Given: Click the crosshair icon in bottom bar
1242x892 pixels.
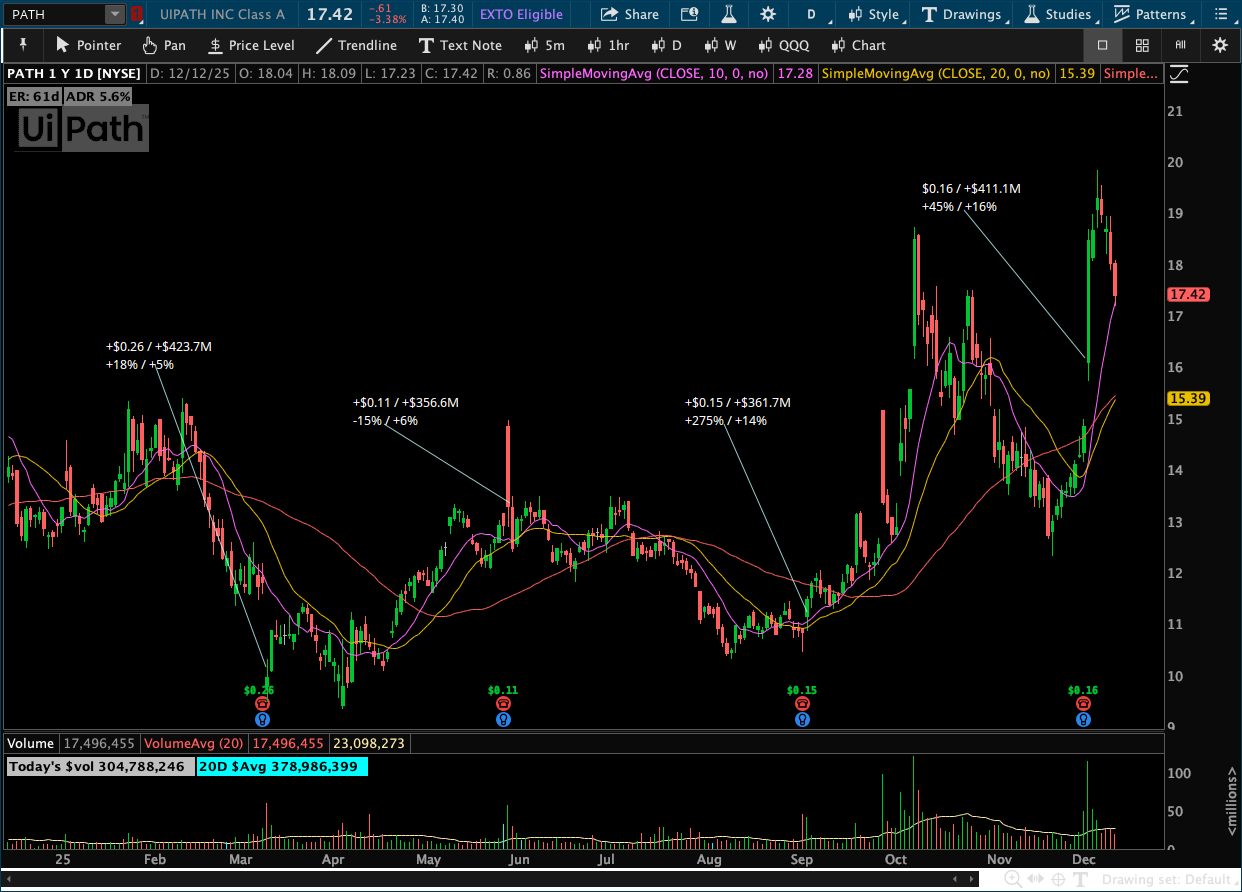Looking at the screenshot, I should point(1058,879).
